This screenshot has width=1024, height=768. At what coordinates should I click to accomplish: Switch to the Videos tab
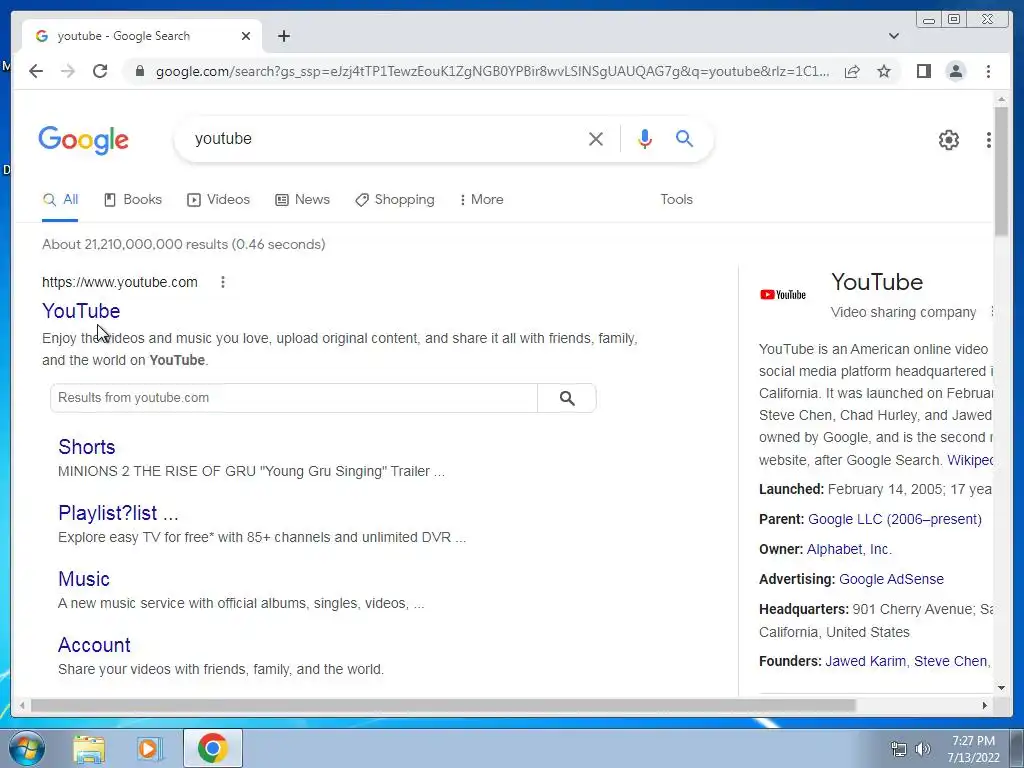(x=219, y=200)
